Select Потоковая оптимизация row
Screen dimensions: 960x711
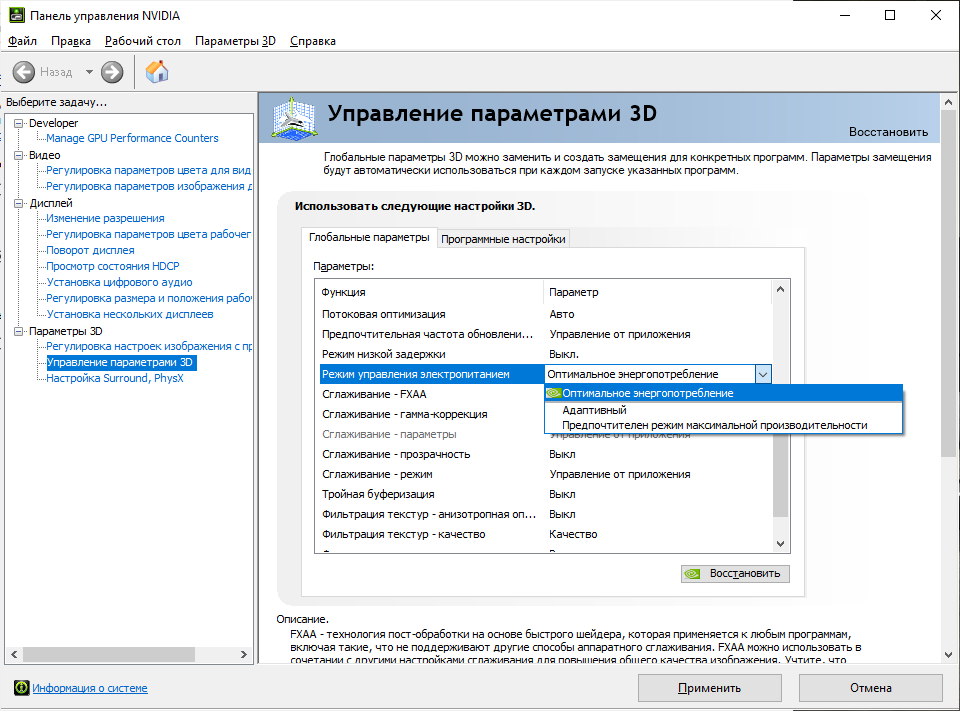[545, 314]
